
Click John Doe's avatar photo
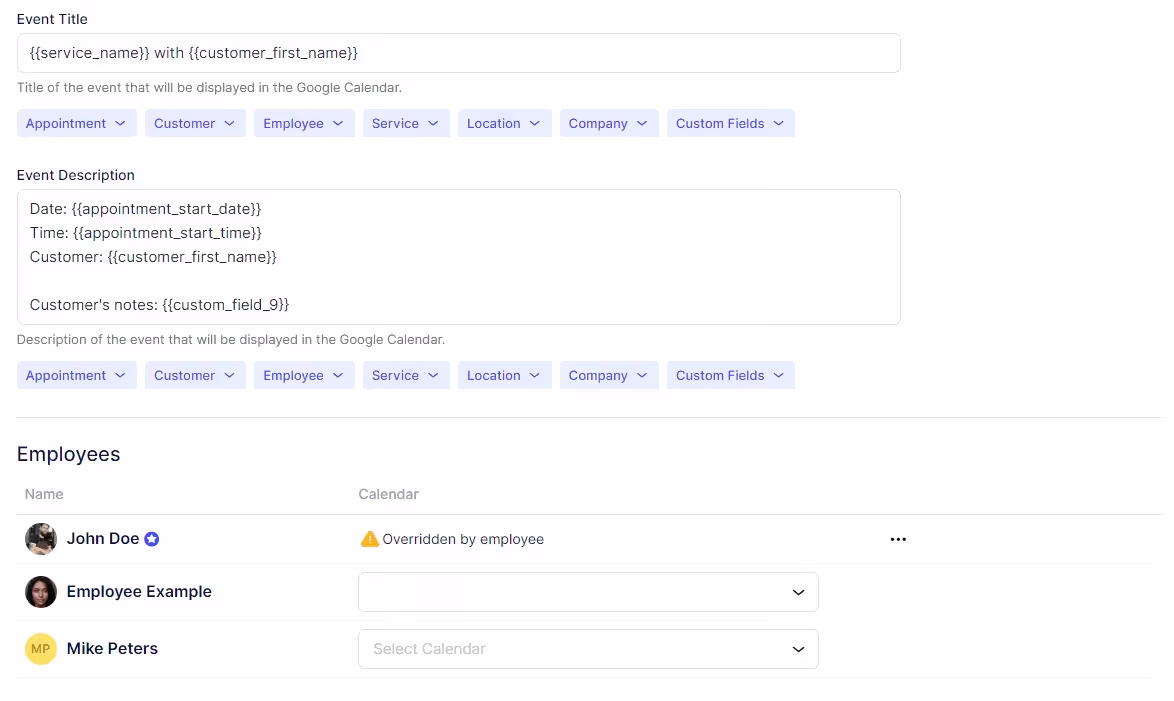pyautogui.click(x=40, y=539)
